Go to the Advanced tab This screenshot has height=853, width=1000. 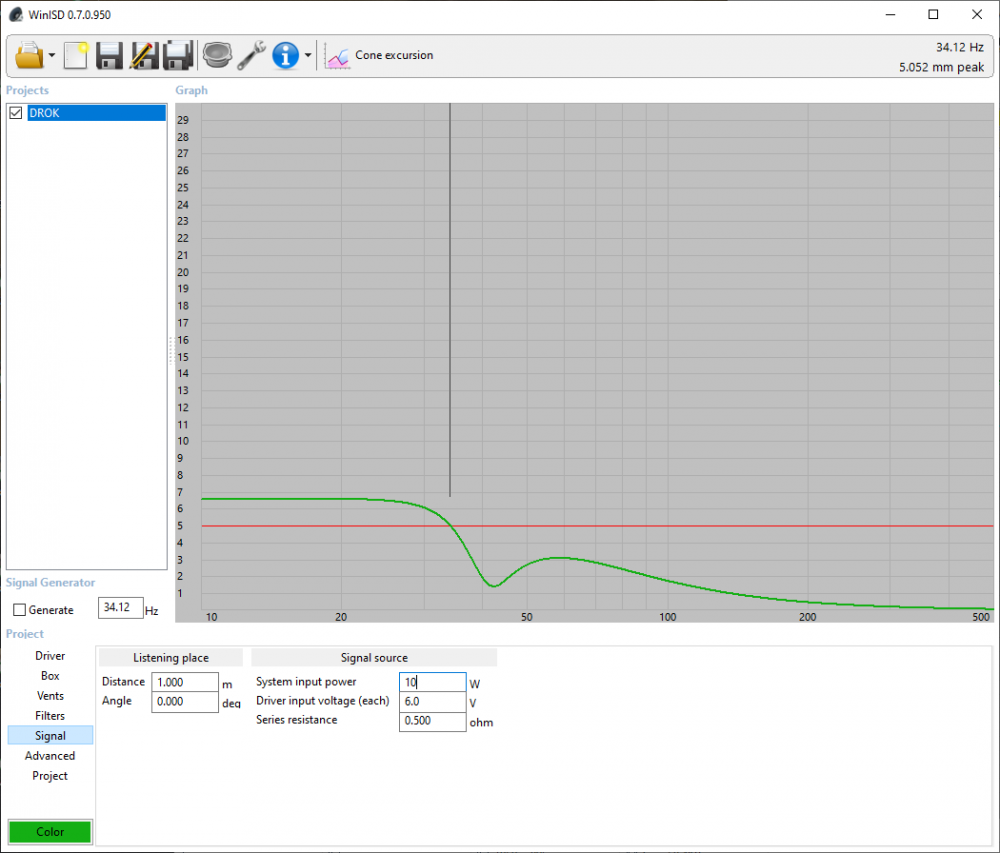[50, 756]
